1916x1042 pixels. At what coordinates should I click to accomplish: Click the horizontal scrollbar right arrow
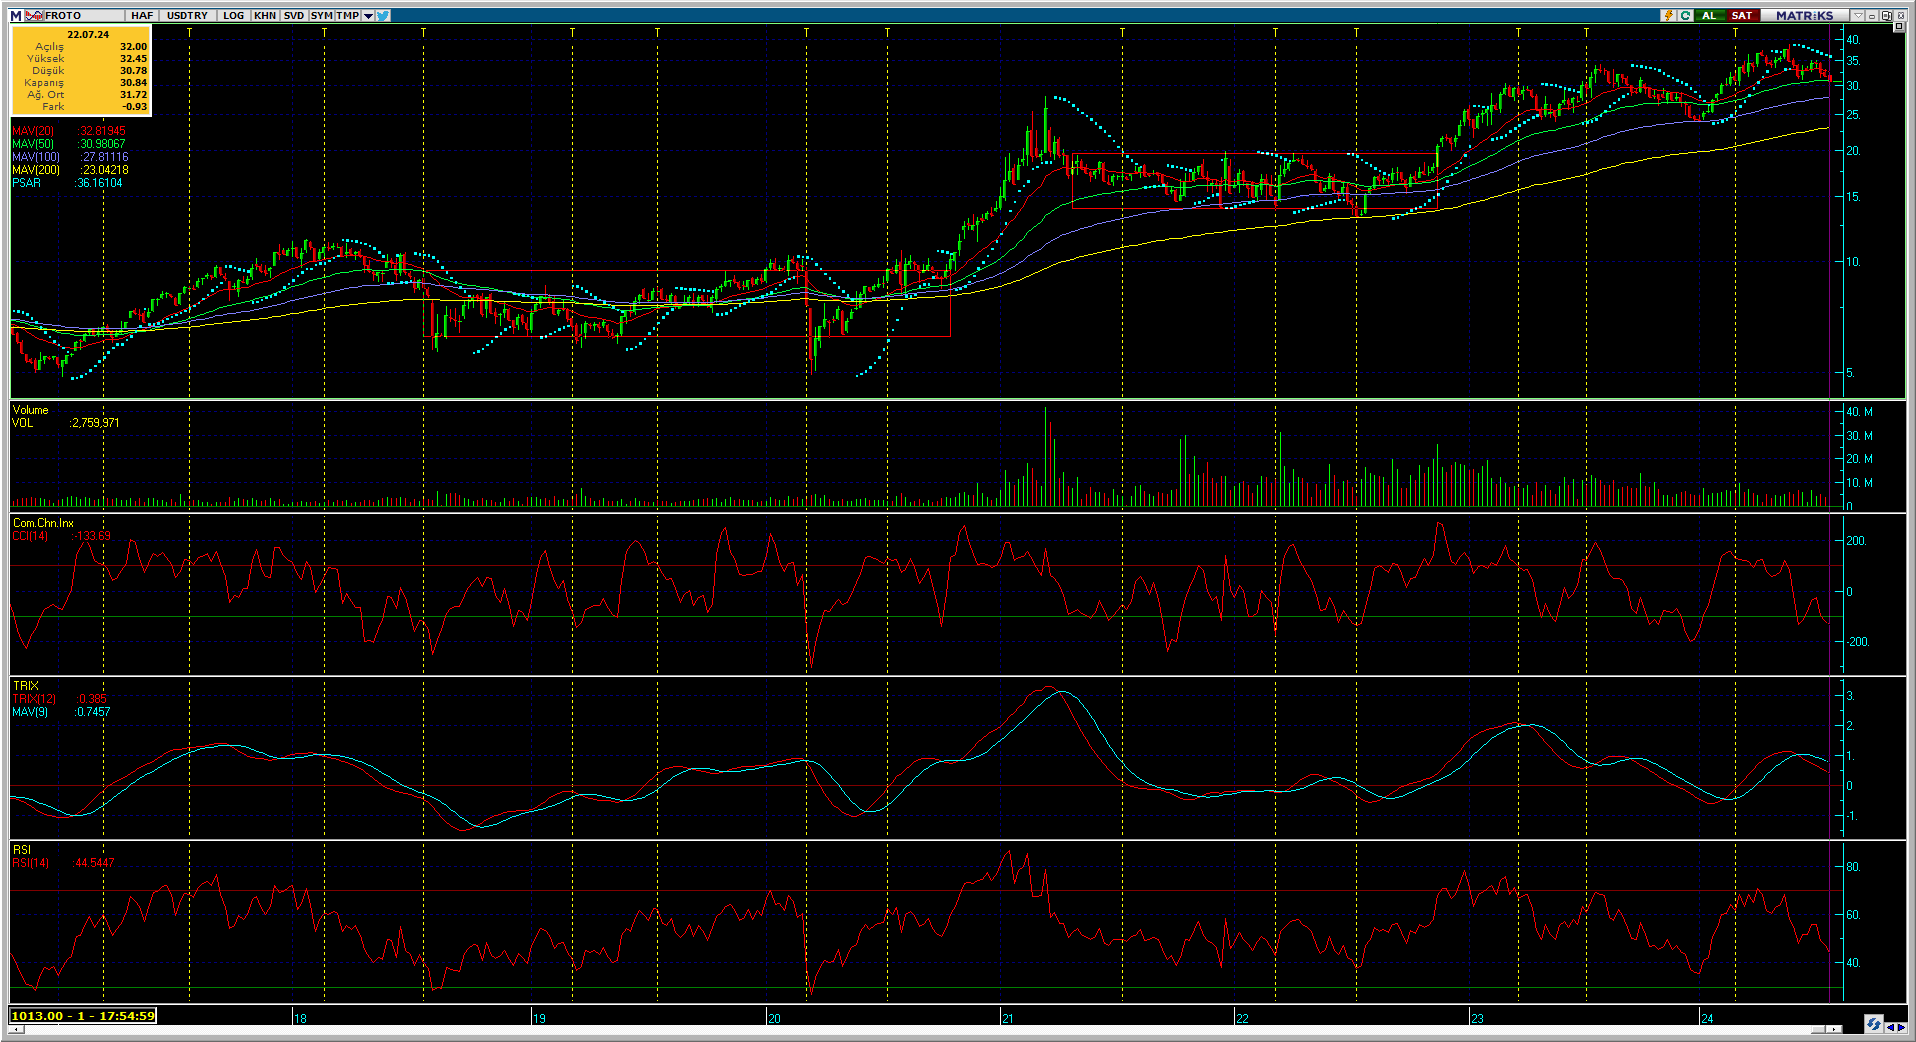1835,1028
